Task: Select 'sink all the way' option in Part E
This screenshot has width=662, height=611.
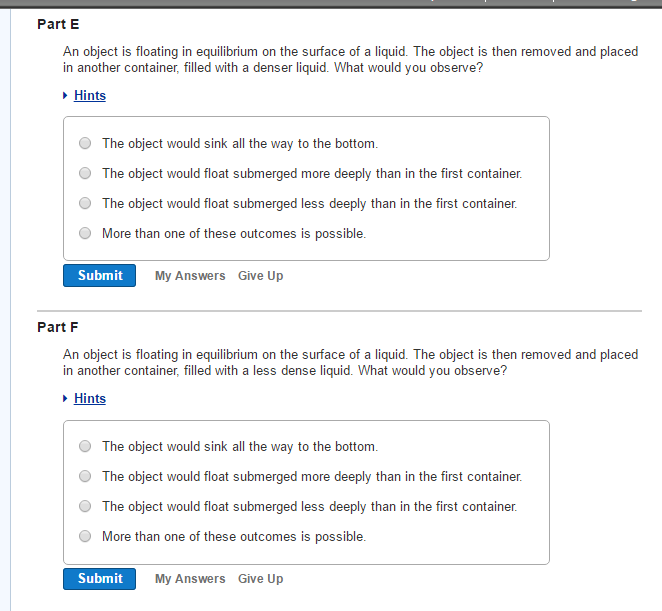Action: 85,143
